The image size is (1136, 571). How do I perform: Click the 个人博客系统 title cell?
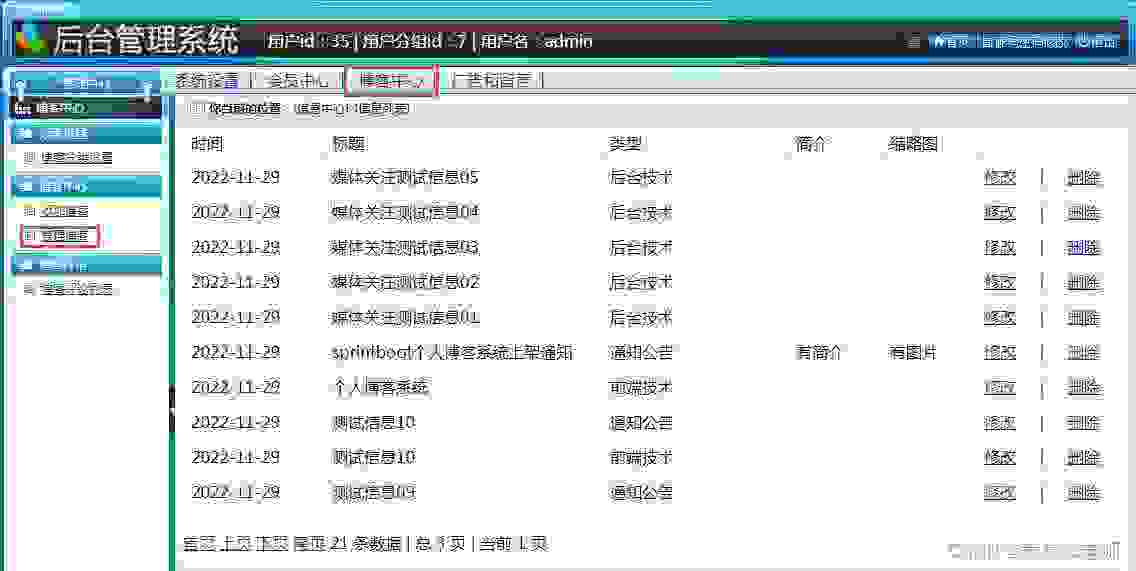[x=380, y=388]
